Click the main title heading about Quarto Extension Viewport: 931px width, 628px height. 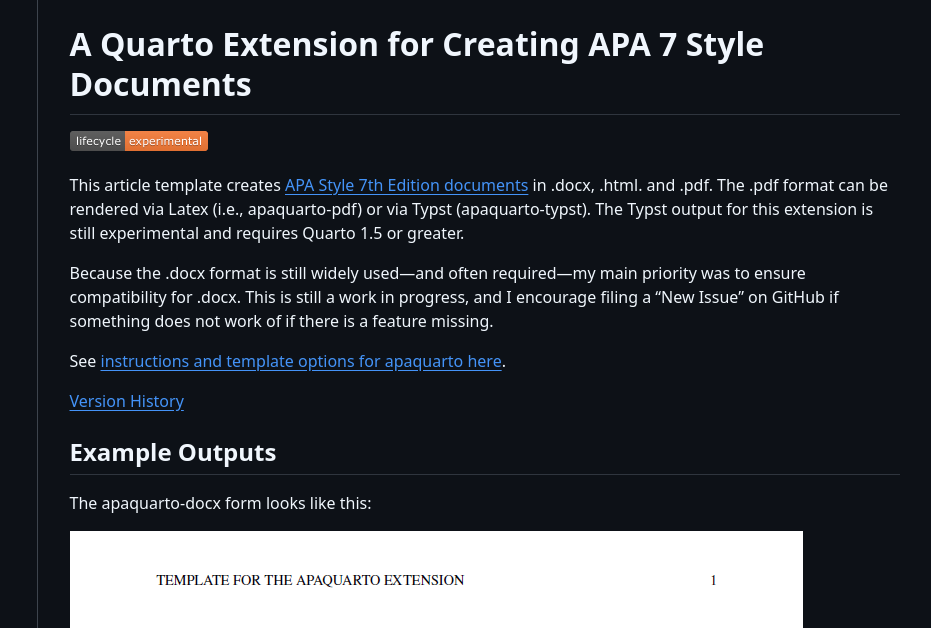tap(416, 64)
